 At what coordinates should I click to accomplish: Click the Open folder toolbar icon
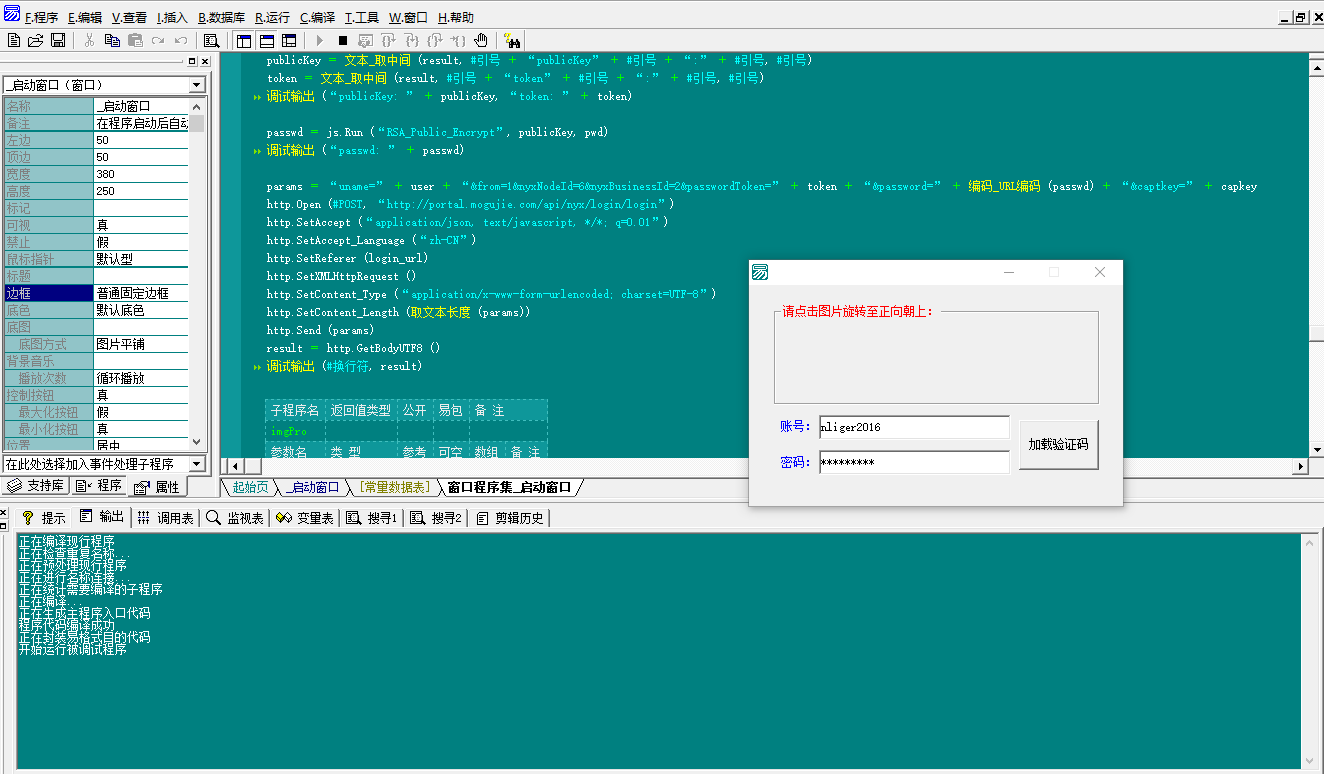(36, 41)
